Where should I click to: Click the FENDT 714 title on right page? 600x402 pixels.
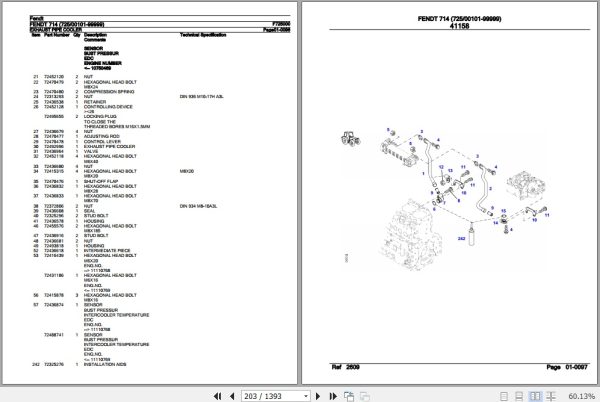(459, 19)
